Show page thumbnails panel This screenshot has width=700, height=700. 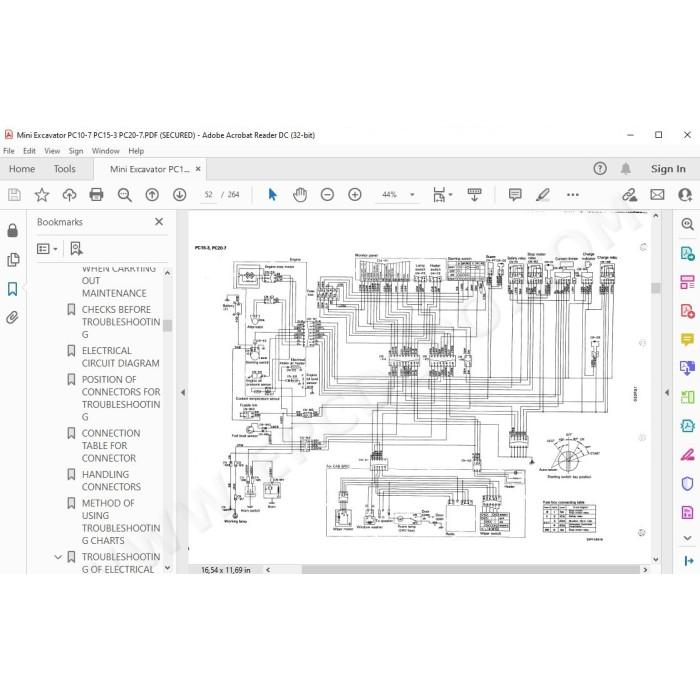13,259
